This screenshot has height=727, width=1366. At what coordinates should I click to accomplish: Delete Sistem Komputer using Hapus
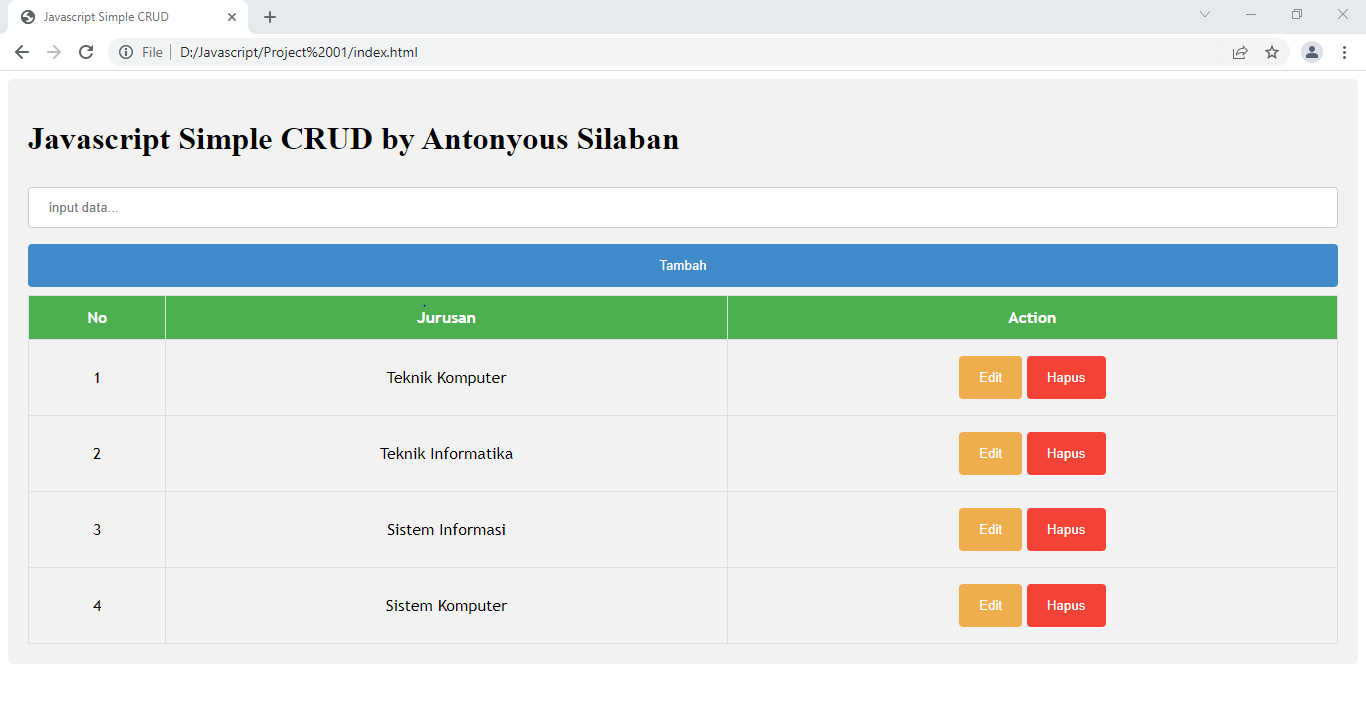click(x=1065, y=605)
